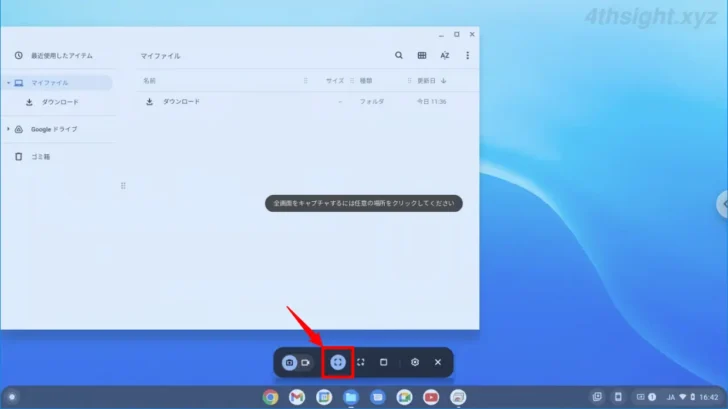Open notification count indicator in tray

(x=652, y=397)
